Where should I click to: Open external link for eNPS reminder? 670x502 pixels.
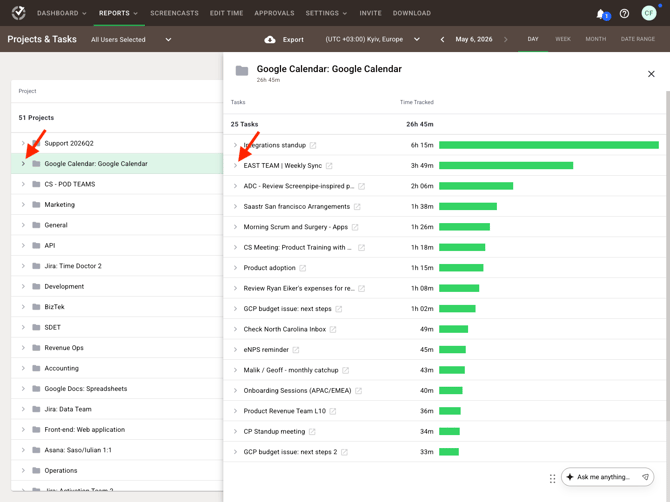coord(296,350)
